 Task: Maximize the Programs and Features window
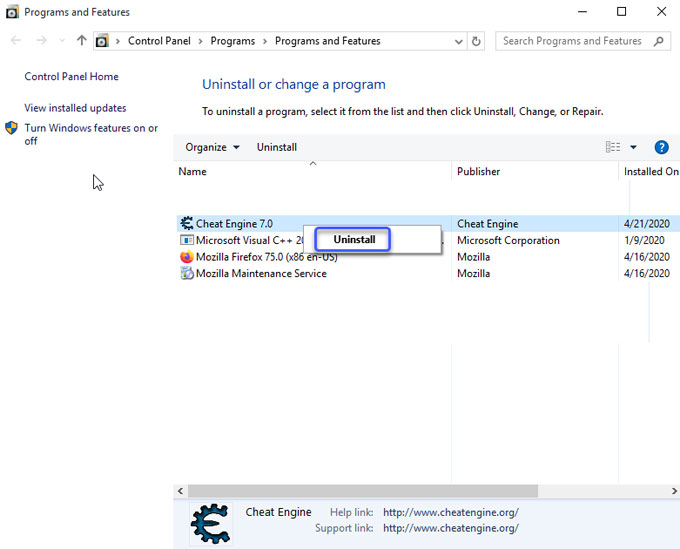tap(621, 12)
